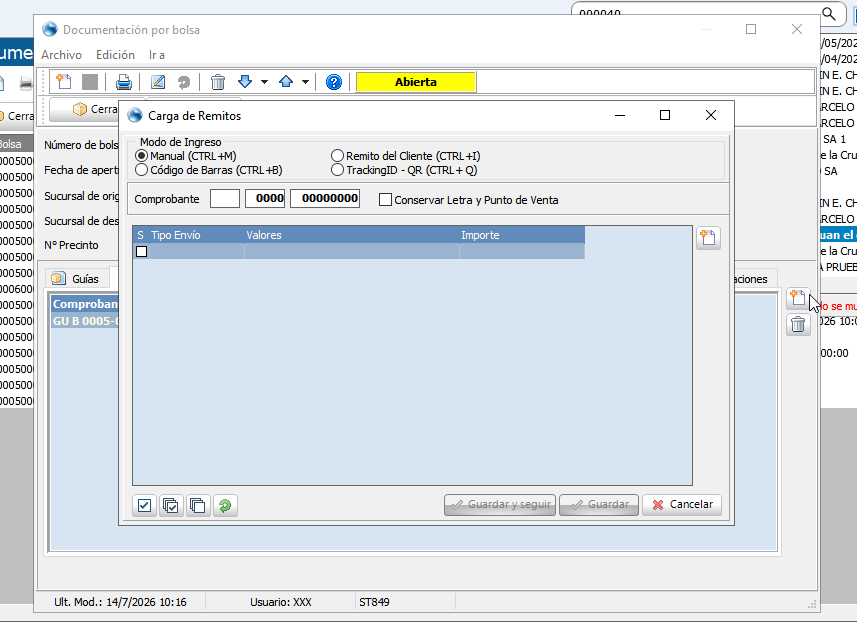This screenshot has height=622, width=857.
Task: Click the Guardar y seguir button
Action: coord(500,504)
